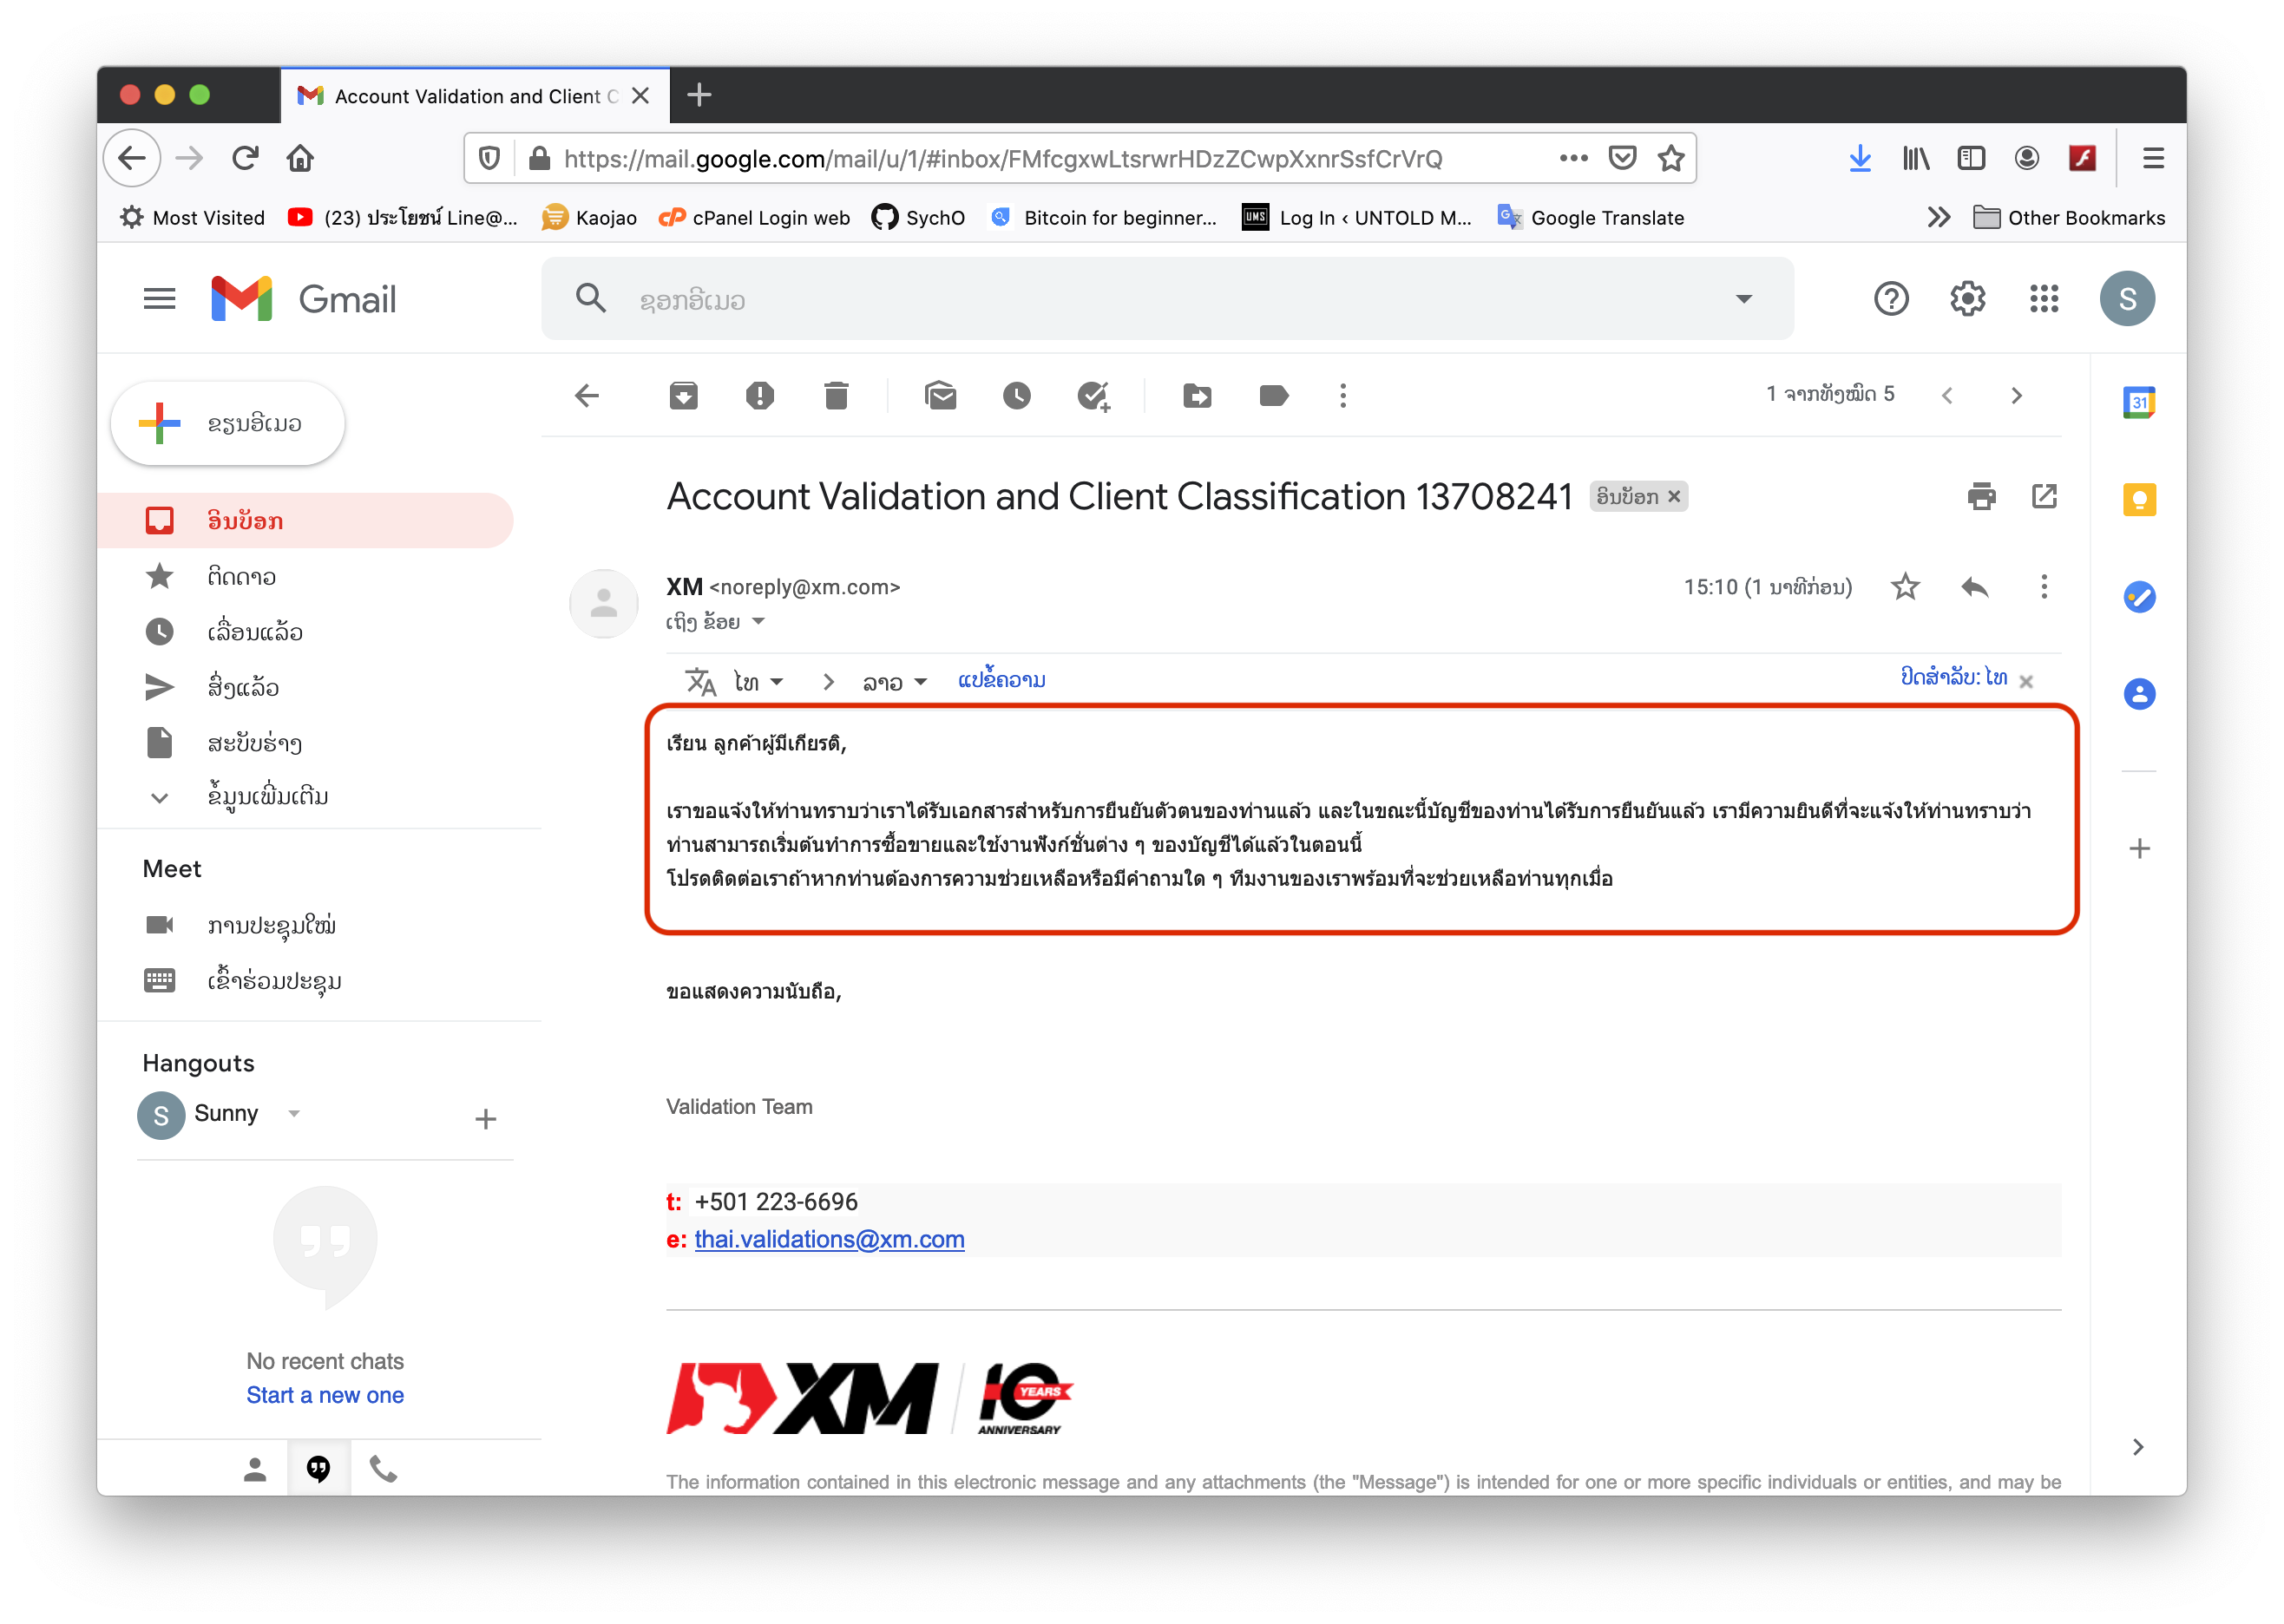Toggle the Gmail main menu hamburger
Screen dimensions: 2284x1624
[160, 299]
